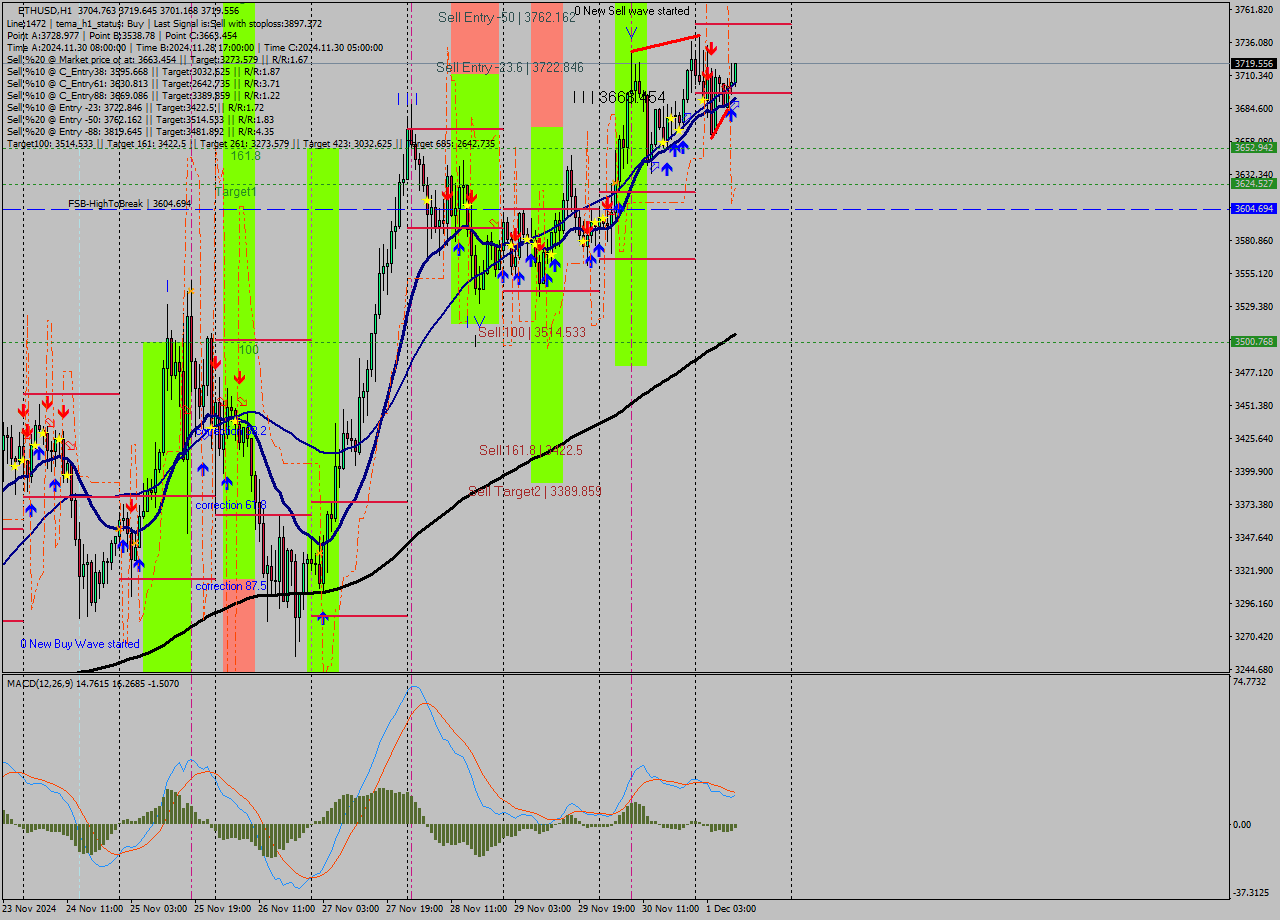Screen dimensions: 1280x920
Task: Select the '0 New Sell wave started' label
Action: [x=631, y=11]
